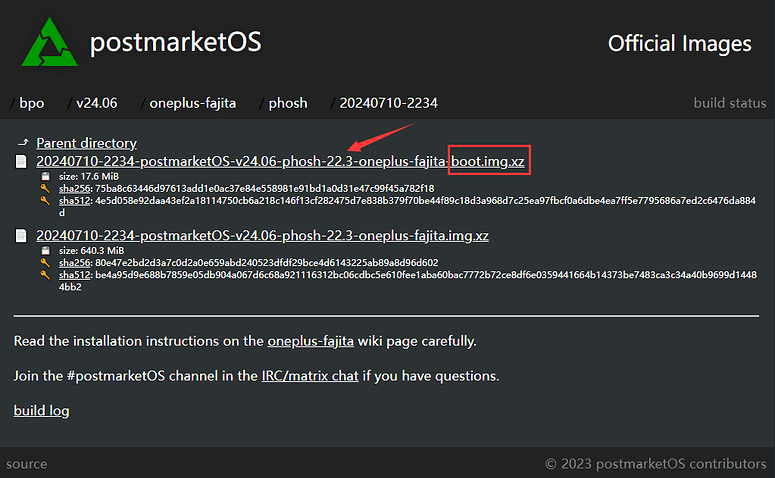This screenshot has height=478, width=775.
Task: Click the disk size icon beside 640.3 MiB
Action: point(45,251)
